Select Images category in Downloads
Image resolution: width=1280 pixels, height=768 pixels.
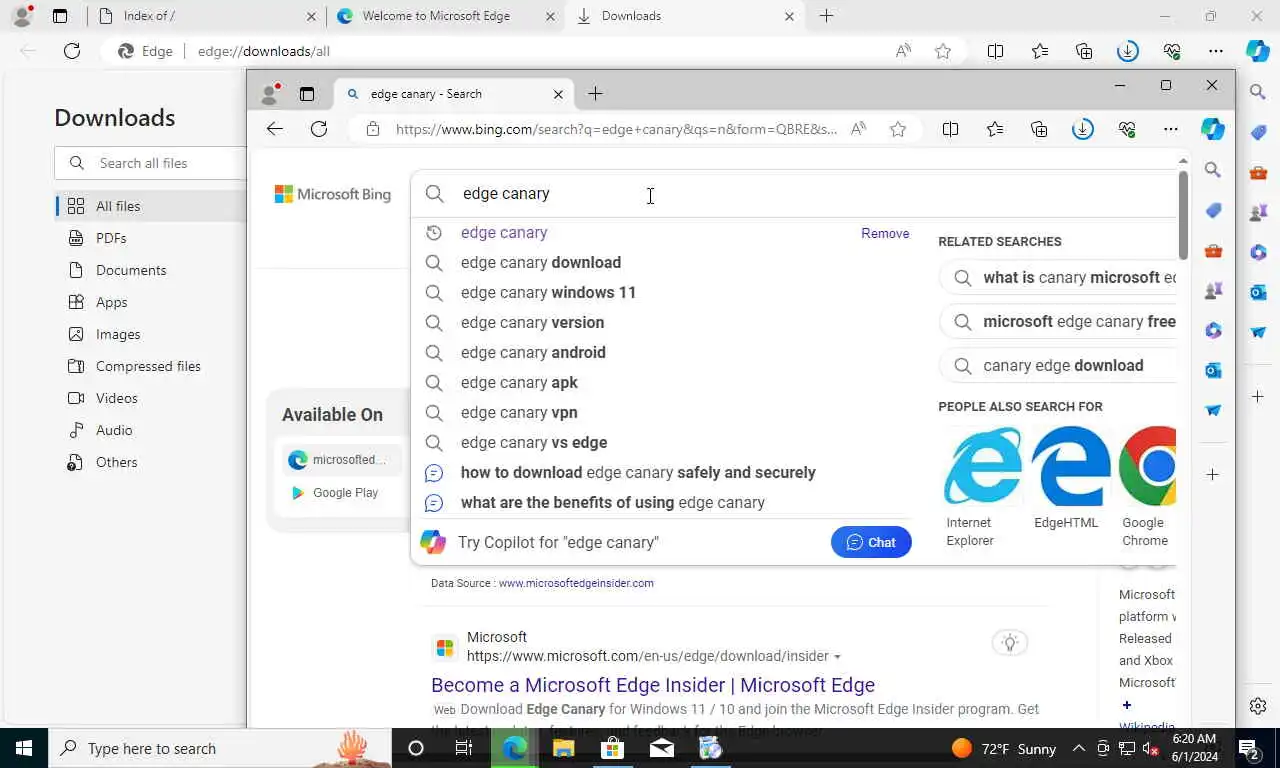click(x=150, y=334)
